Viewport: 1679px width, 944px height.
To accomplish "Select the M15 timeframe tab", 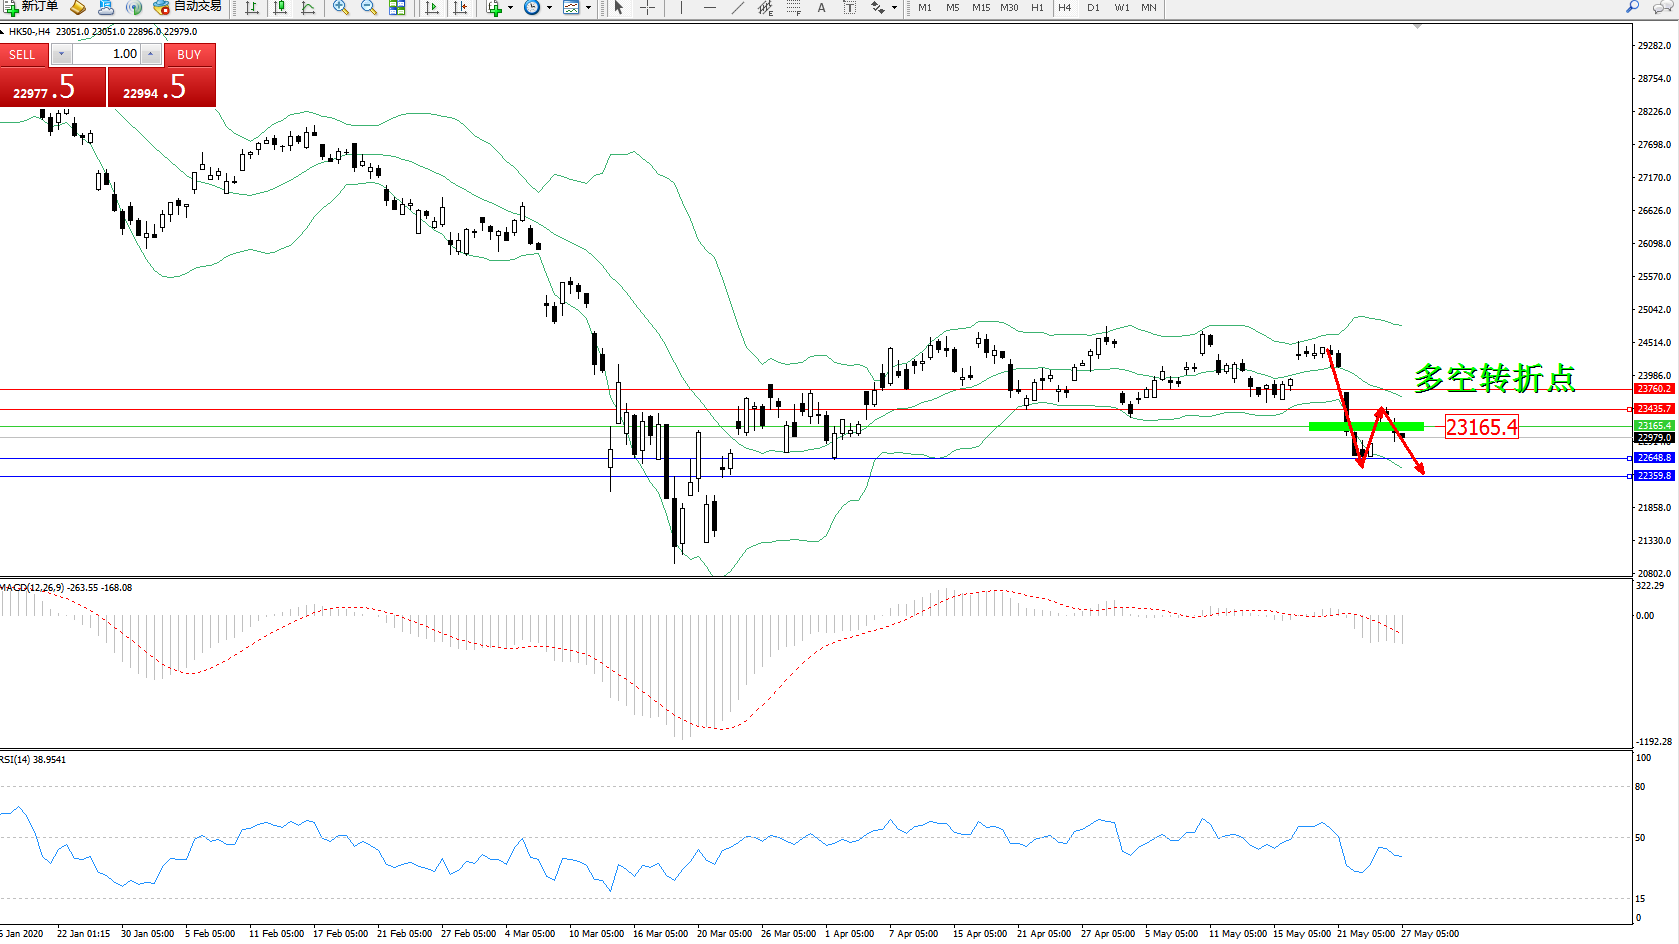I will [x=981, y=8].
